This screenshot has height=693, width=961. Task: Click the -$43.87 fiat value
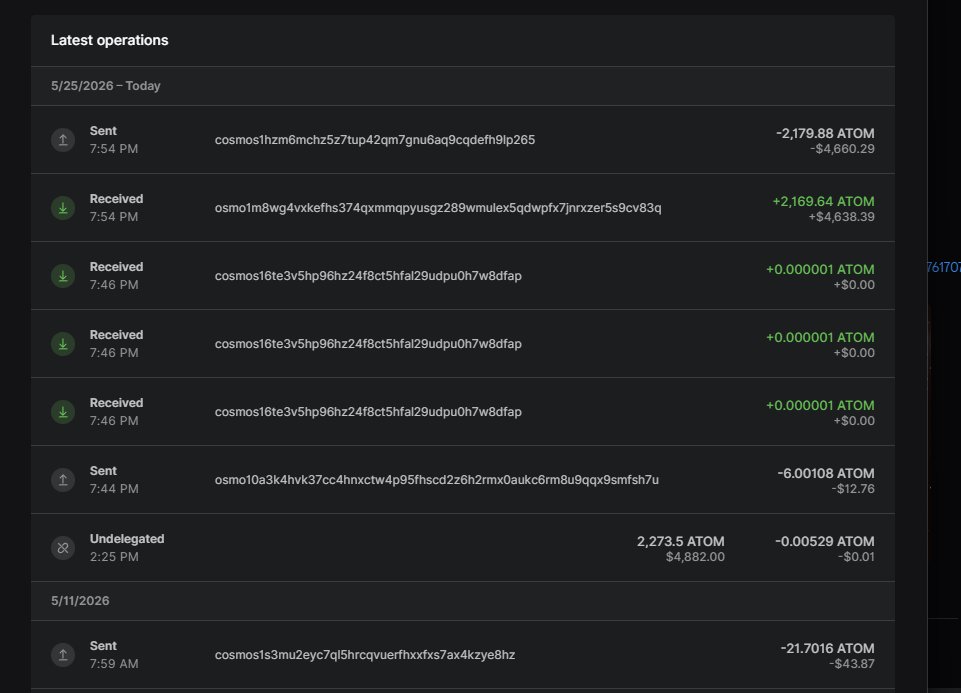click(852, 664)
